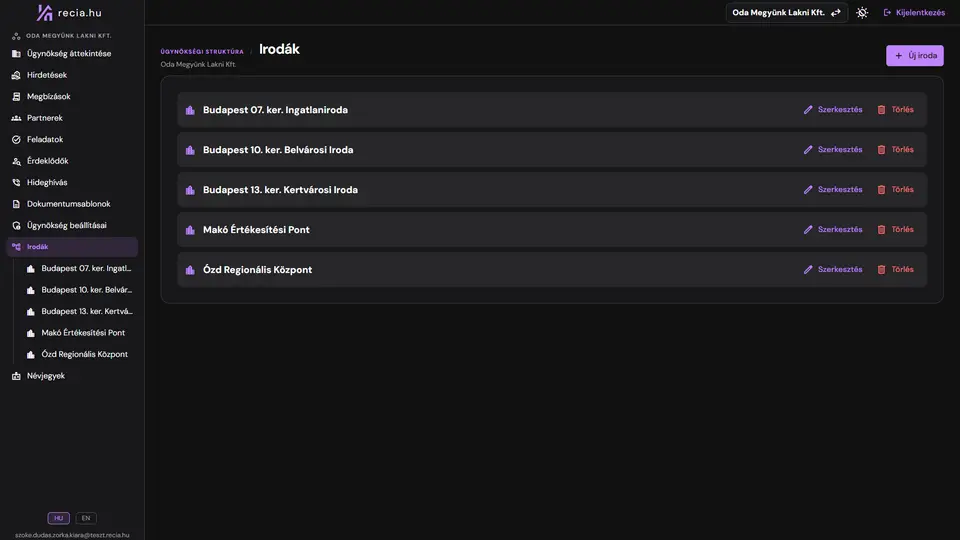Click the Hirdetések sidebar icon
The width and height of the screenshot is (960, 540).
point(16,75)
